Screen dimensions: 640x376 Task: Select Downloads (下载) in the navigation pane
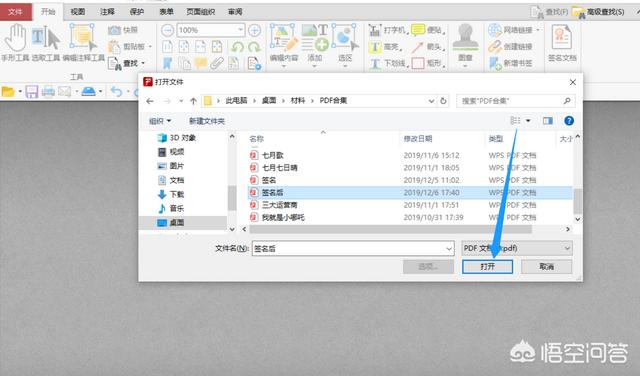171,194
